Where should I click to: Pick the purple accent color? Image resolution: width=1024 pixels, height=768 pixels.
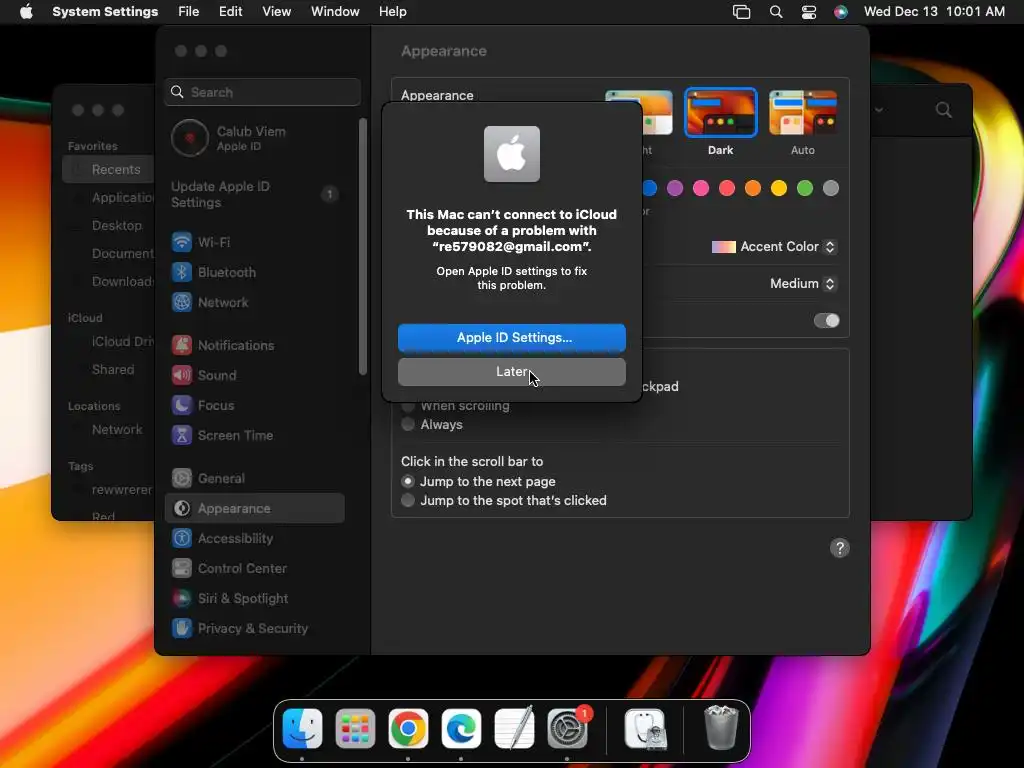[x=675, y=189]
